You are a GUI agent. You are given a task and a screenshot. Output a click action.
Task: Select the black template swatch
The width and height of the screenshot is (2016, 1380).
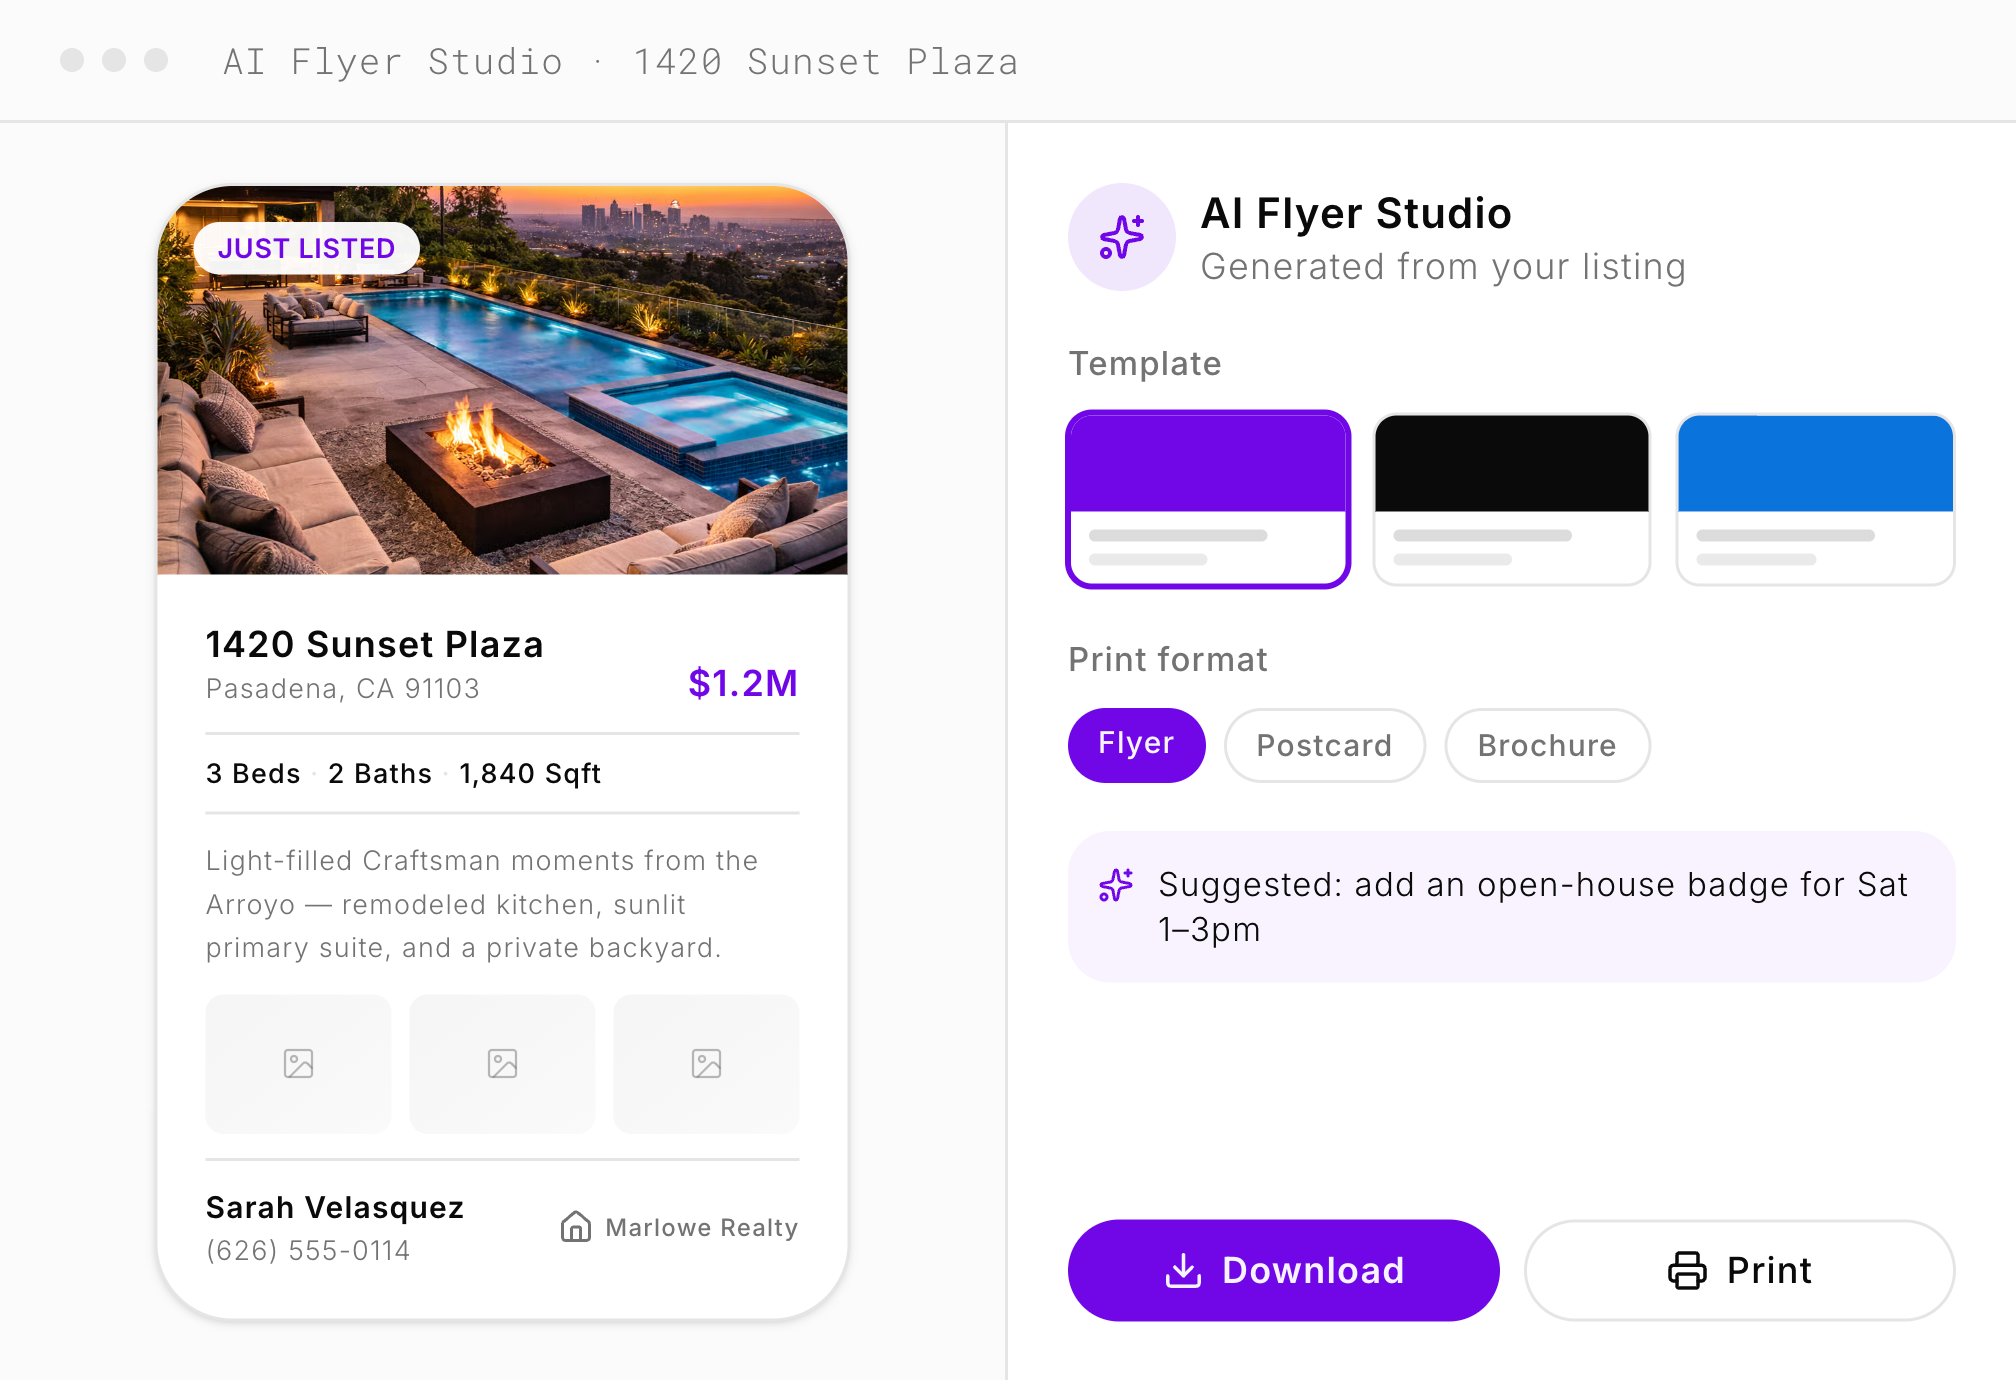tap(1512, 499)
